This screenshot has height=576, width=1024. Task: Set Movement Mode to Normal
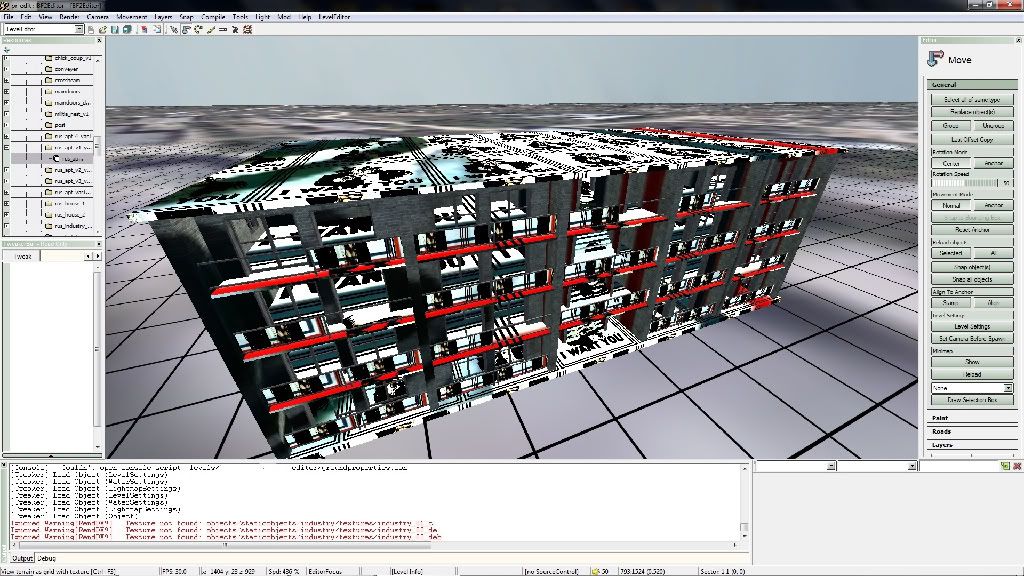[x=950, y=205]
